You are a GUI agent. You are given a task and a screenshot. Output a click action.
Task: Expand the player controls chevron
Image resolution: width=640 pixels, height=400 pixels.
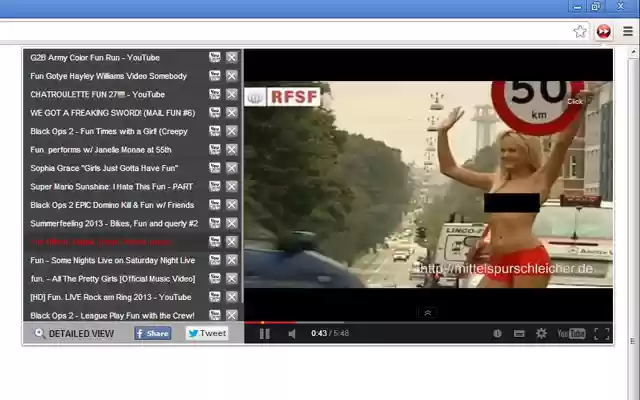[427, 313]
